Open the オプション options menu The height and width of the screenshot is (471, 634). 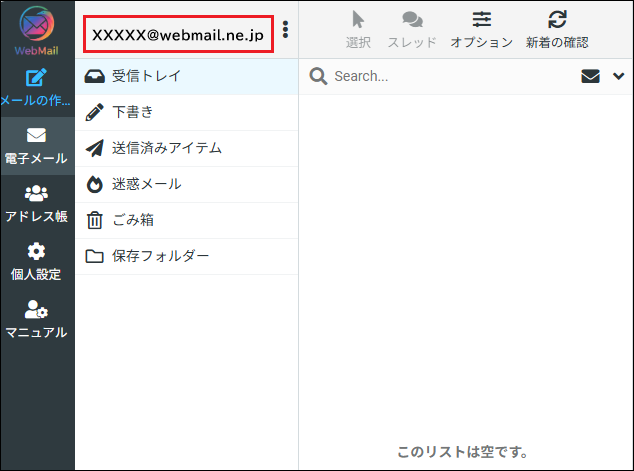click(481, 29)
